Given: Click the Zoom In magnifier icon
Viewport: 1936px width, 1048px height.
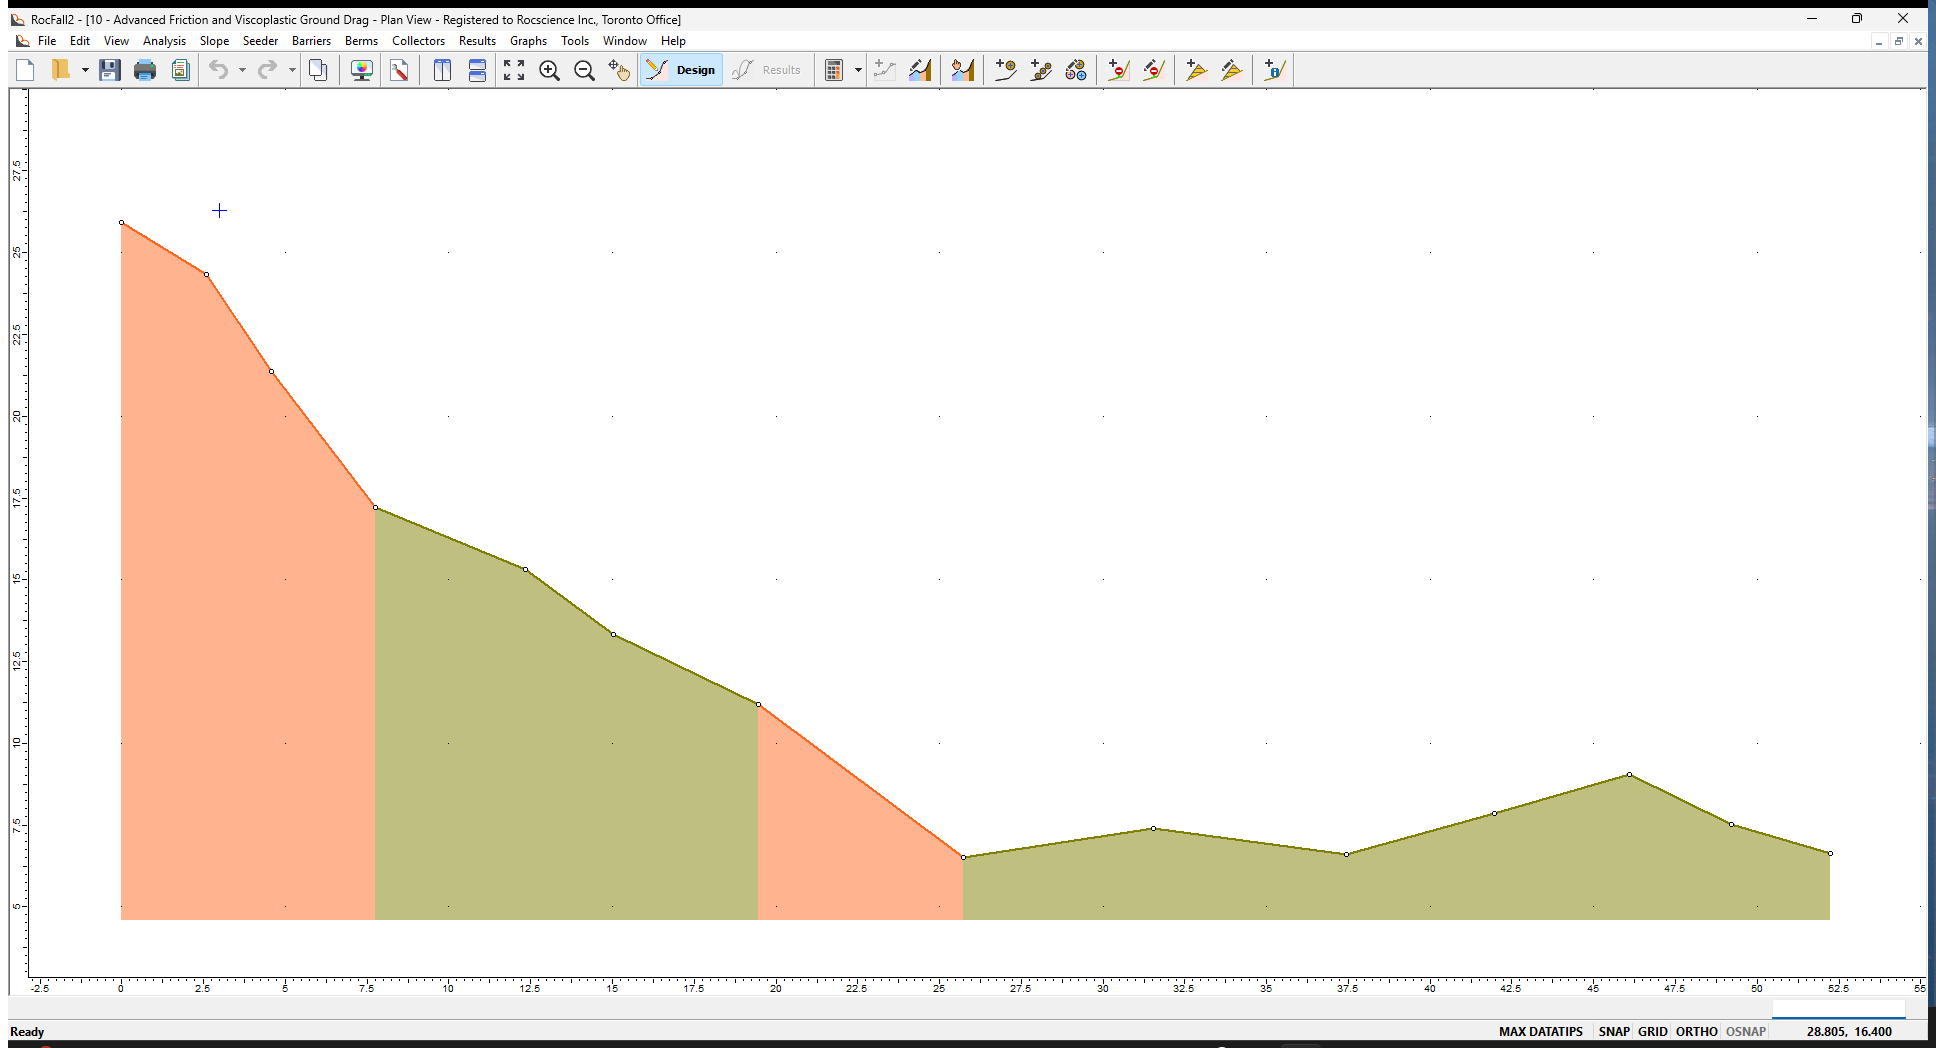Looking at the screenshot, I should click(549, 70).
